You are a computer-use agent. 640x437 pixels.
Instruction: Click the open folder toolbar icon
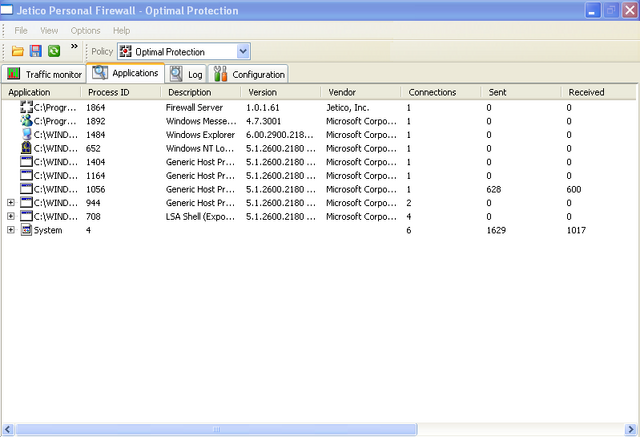click(x=18, y=51)
